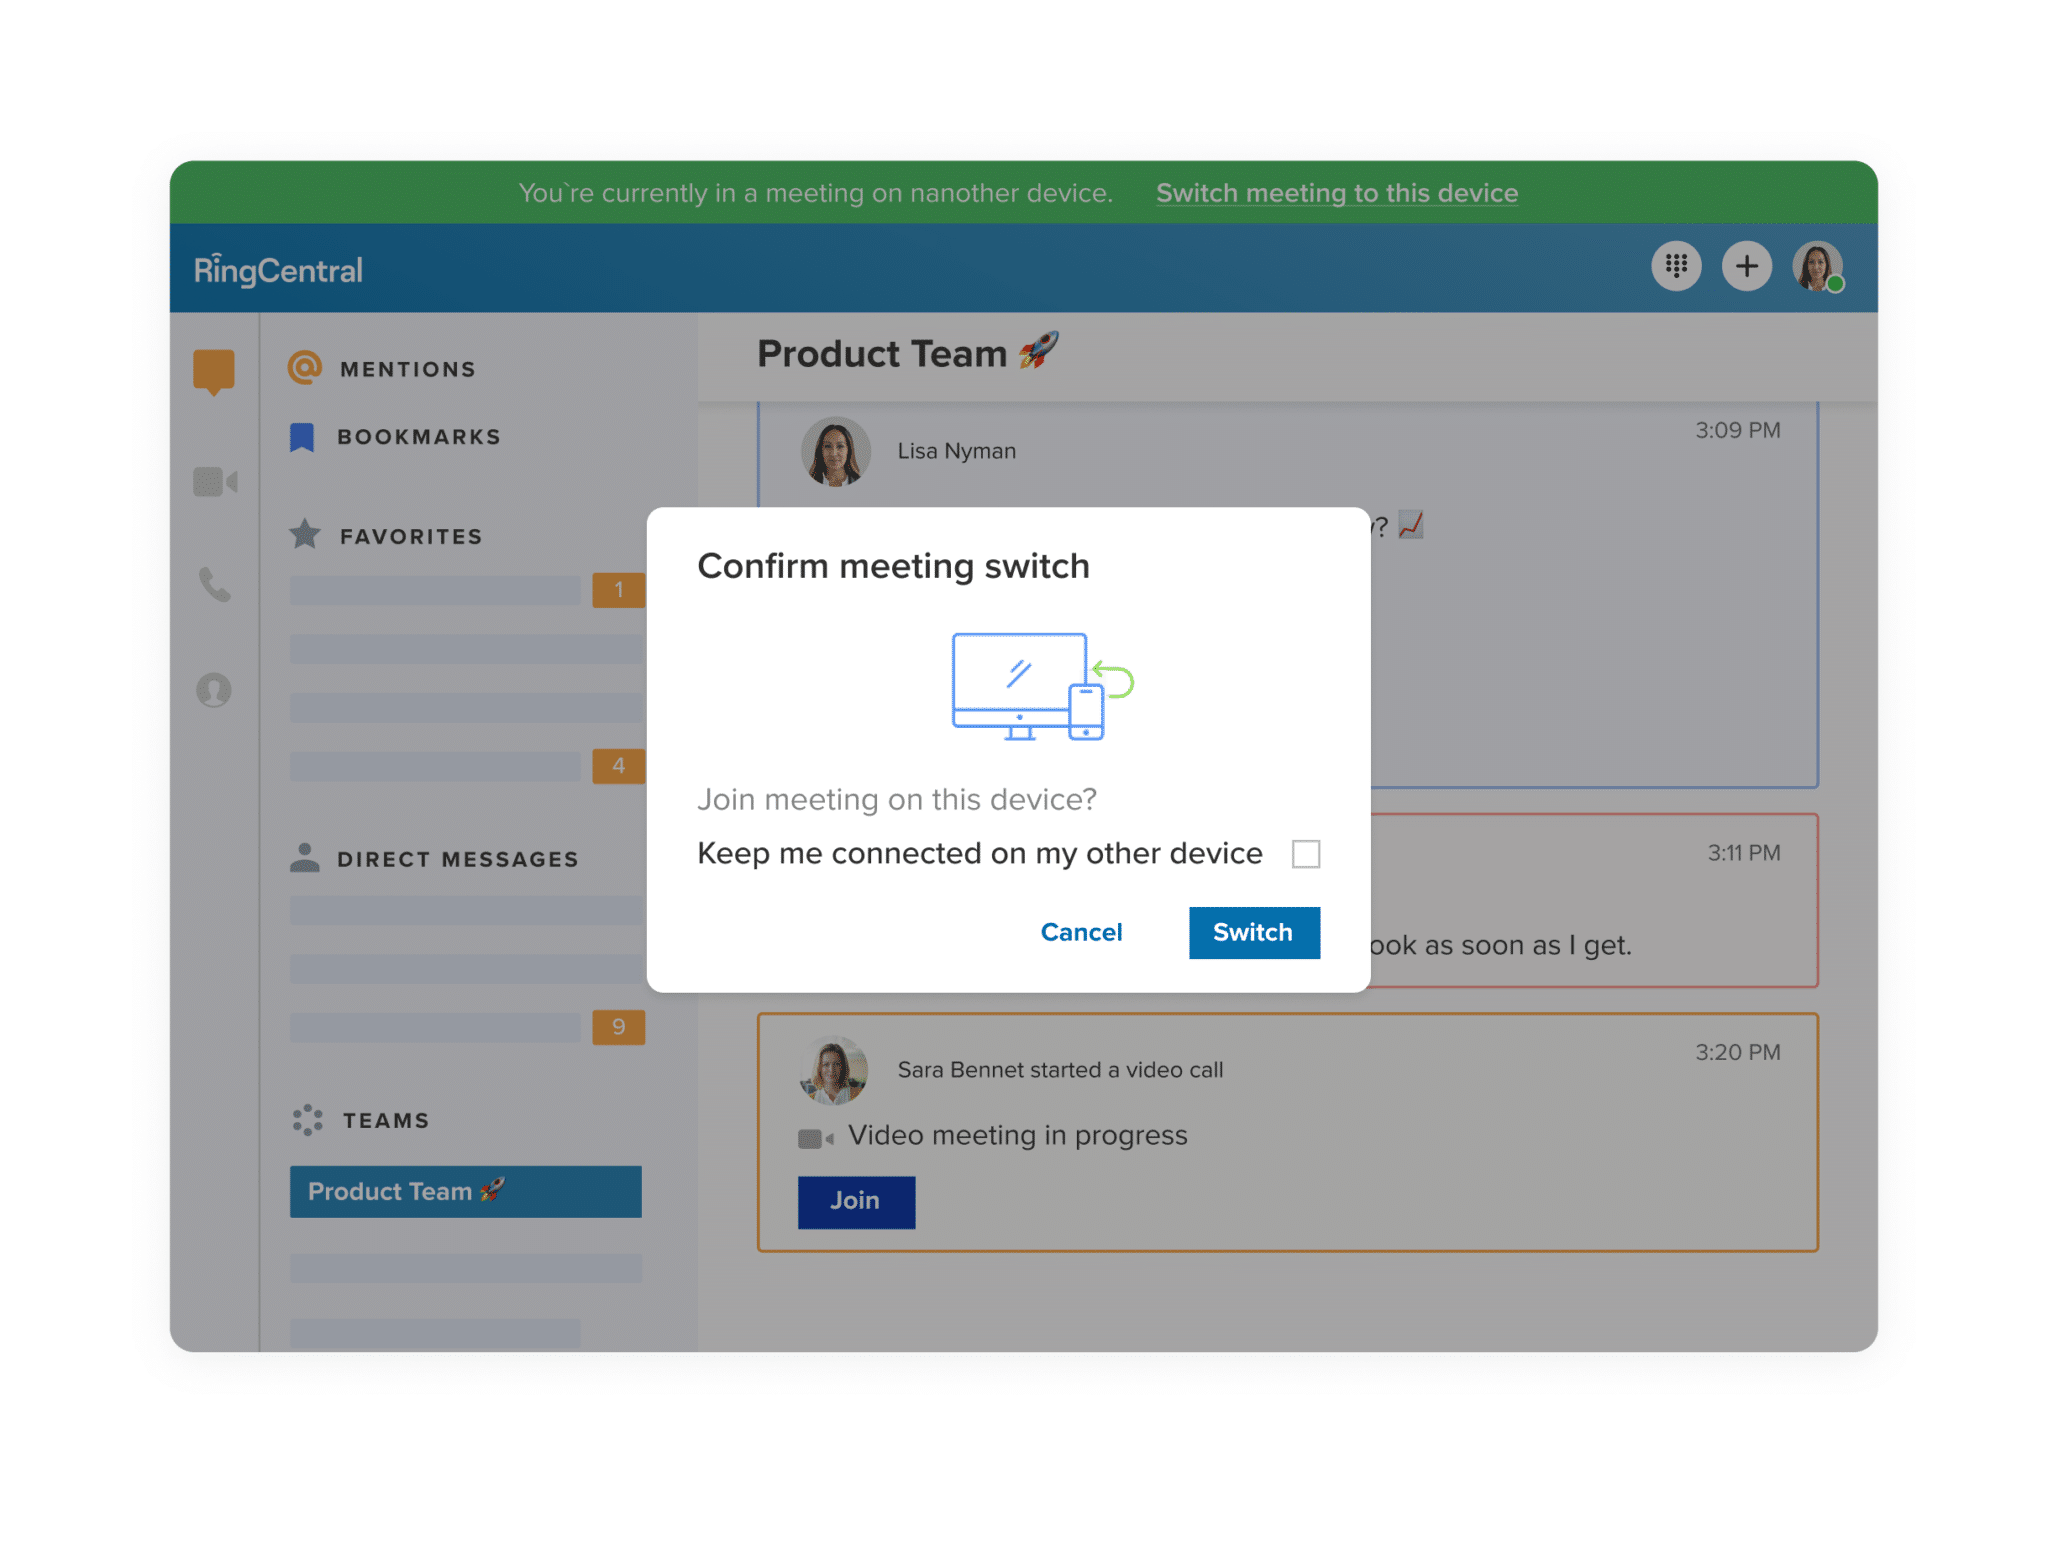Open the profile avatar in header

click(x=1816, y=266)
